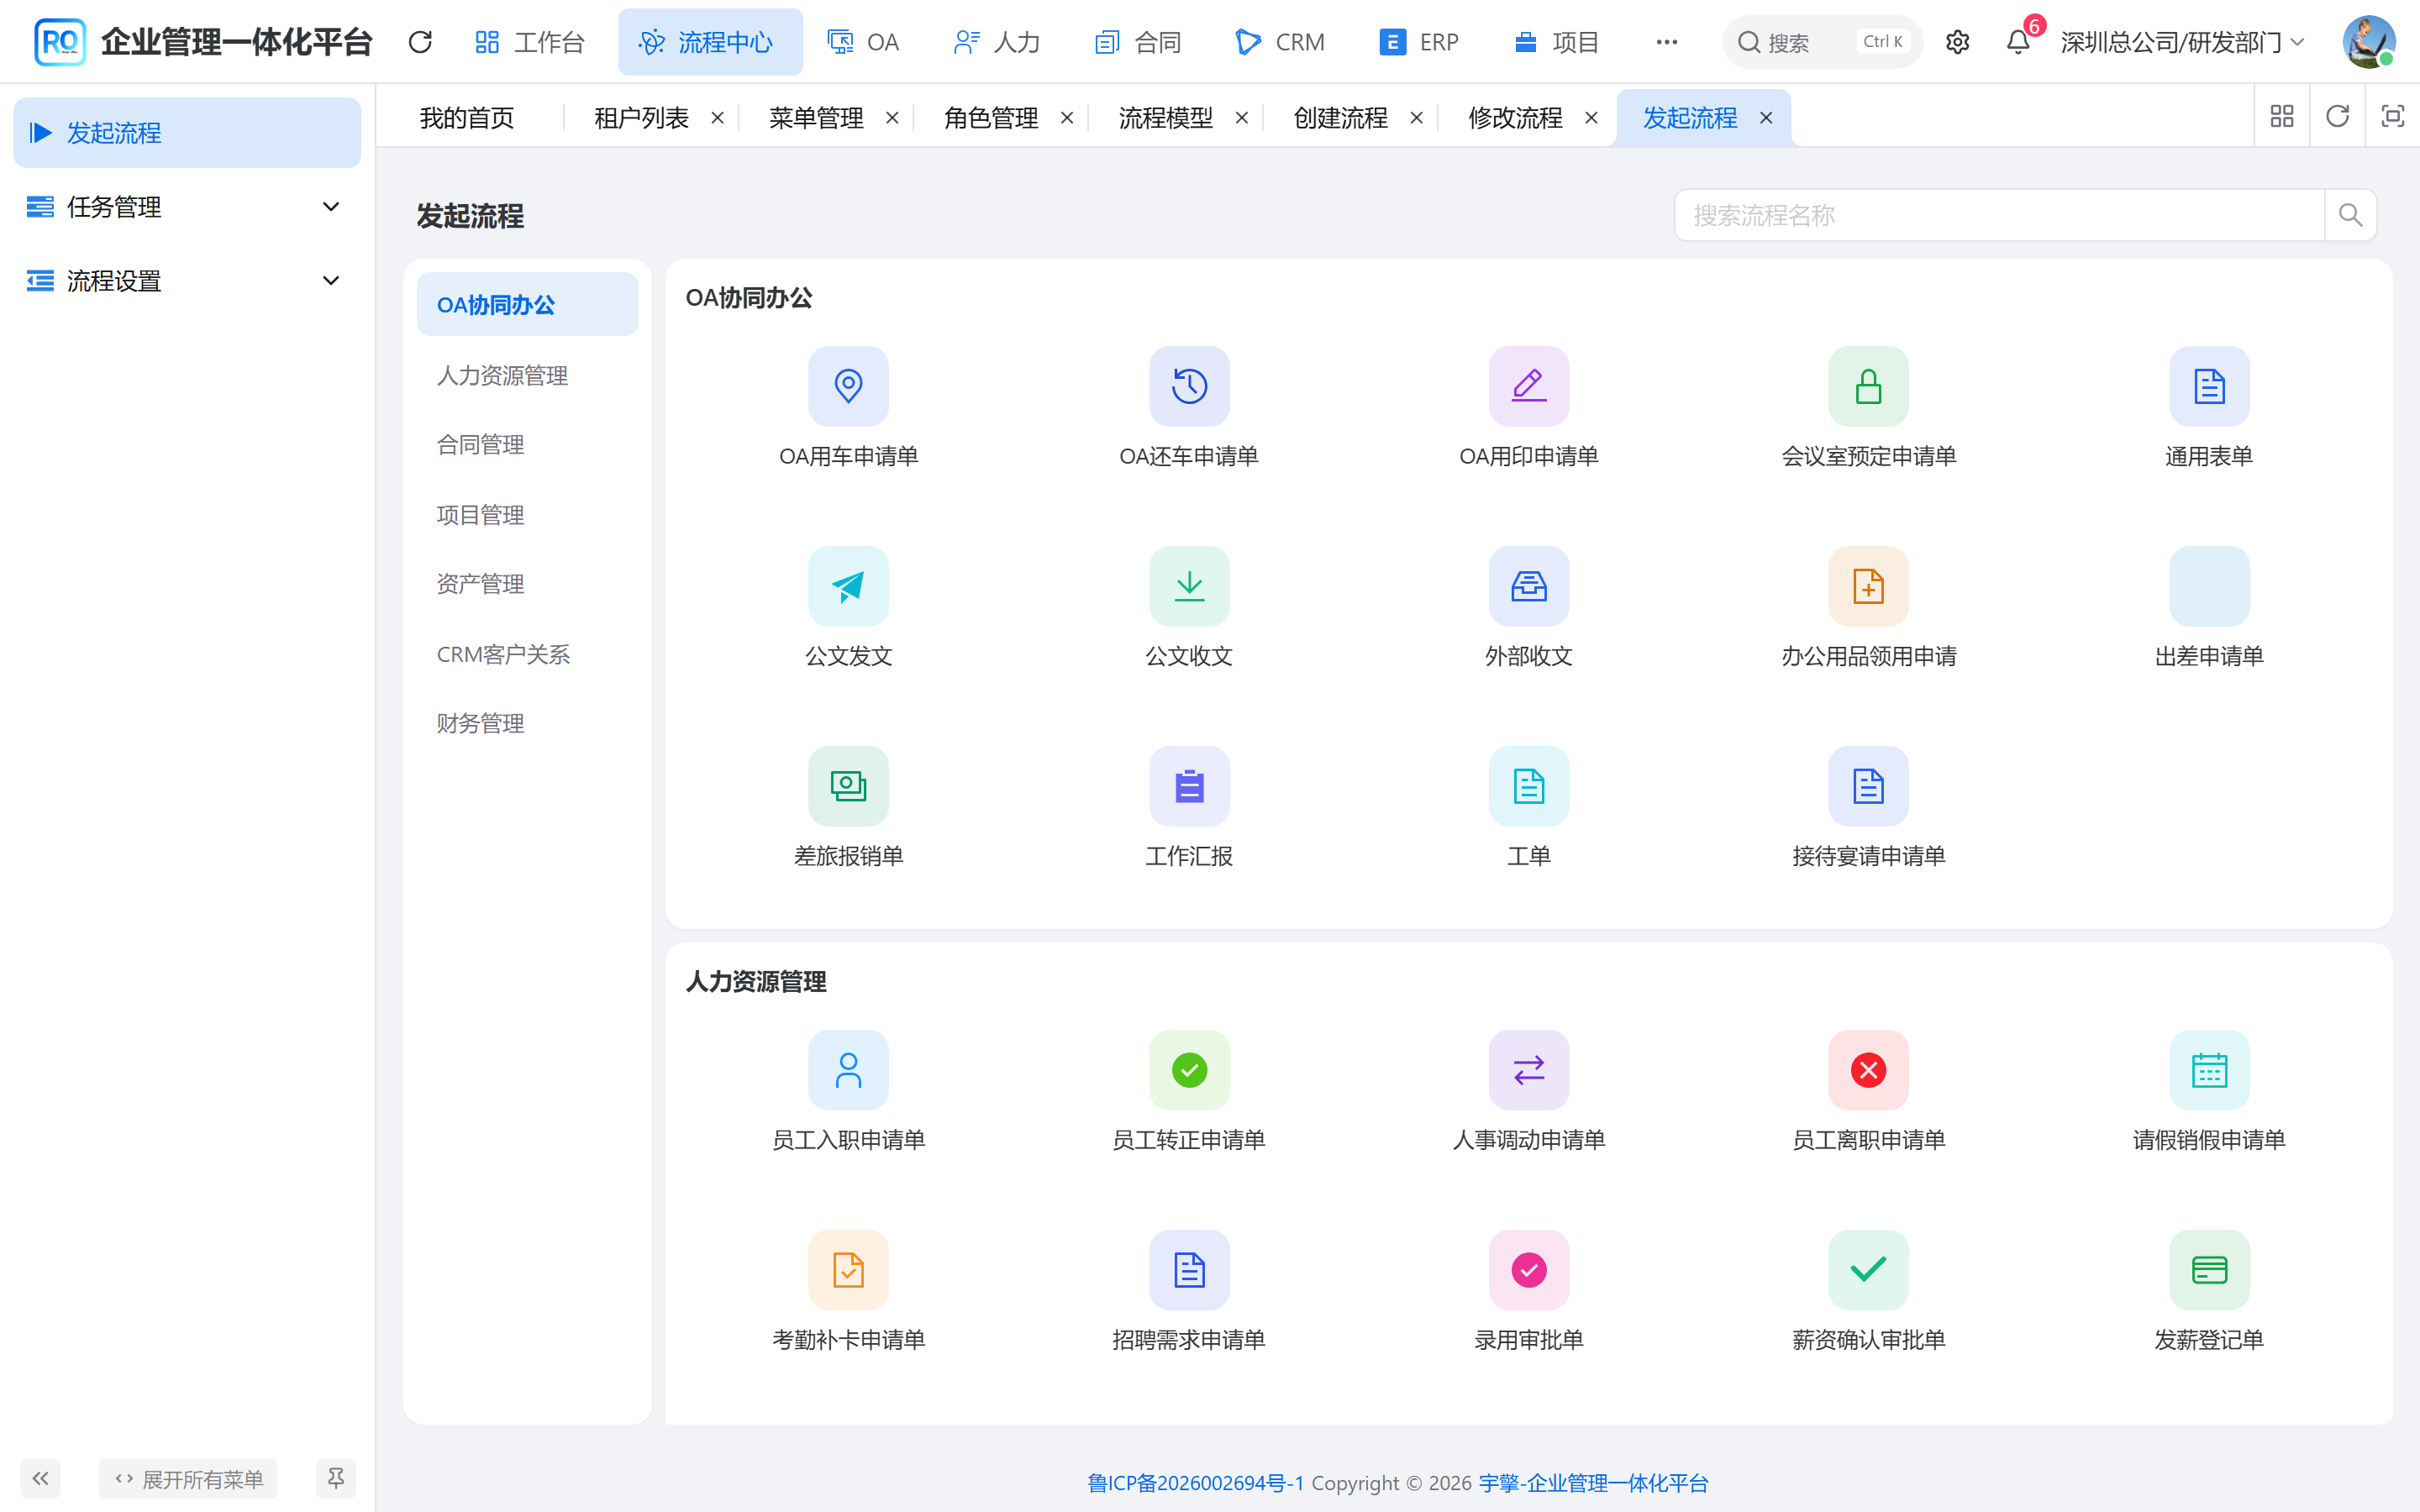Open the OA用印申请单 pen icon
The height and width of the screenshot is (1512, 2420).
[x=1529, y=386]
